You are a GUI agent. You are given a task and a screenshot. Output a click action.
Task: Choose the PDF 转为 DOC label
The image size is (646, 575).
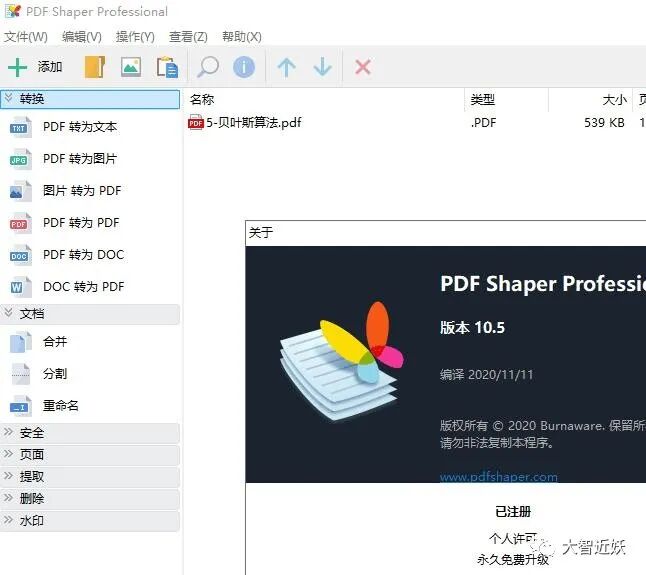(x=83, y=255)
